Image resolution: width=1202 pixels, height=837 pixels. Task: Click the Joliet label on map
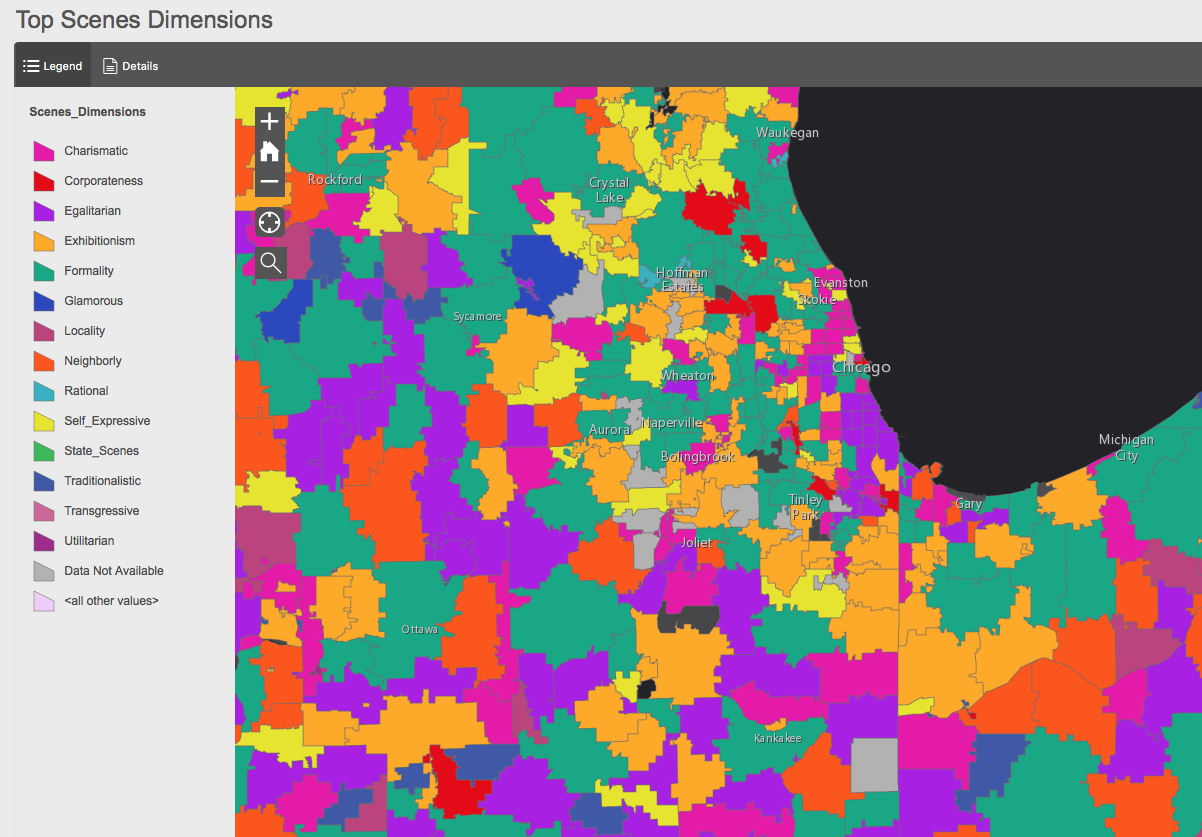(696, 542)
